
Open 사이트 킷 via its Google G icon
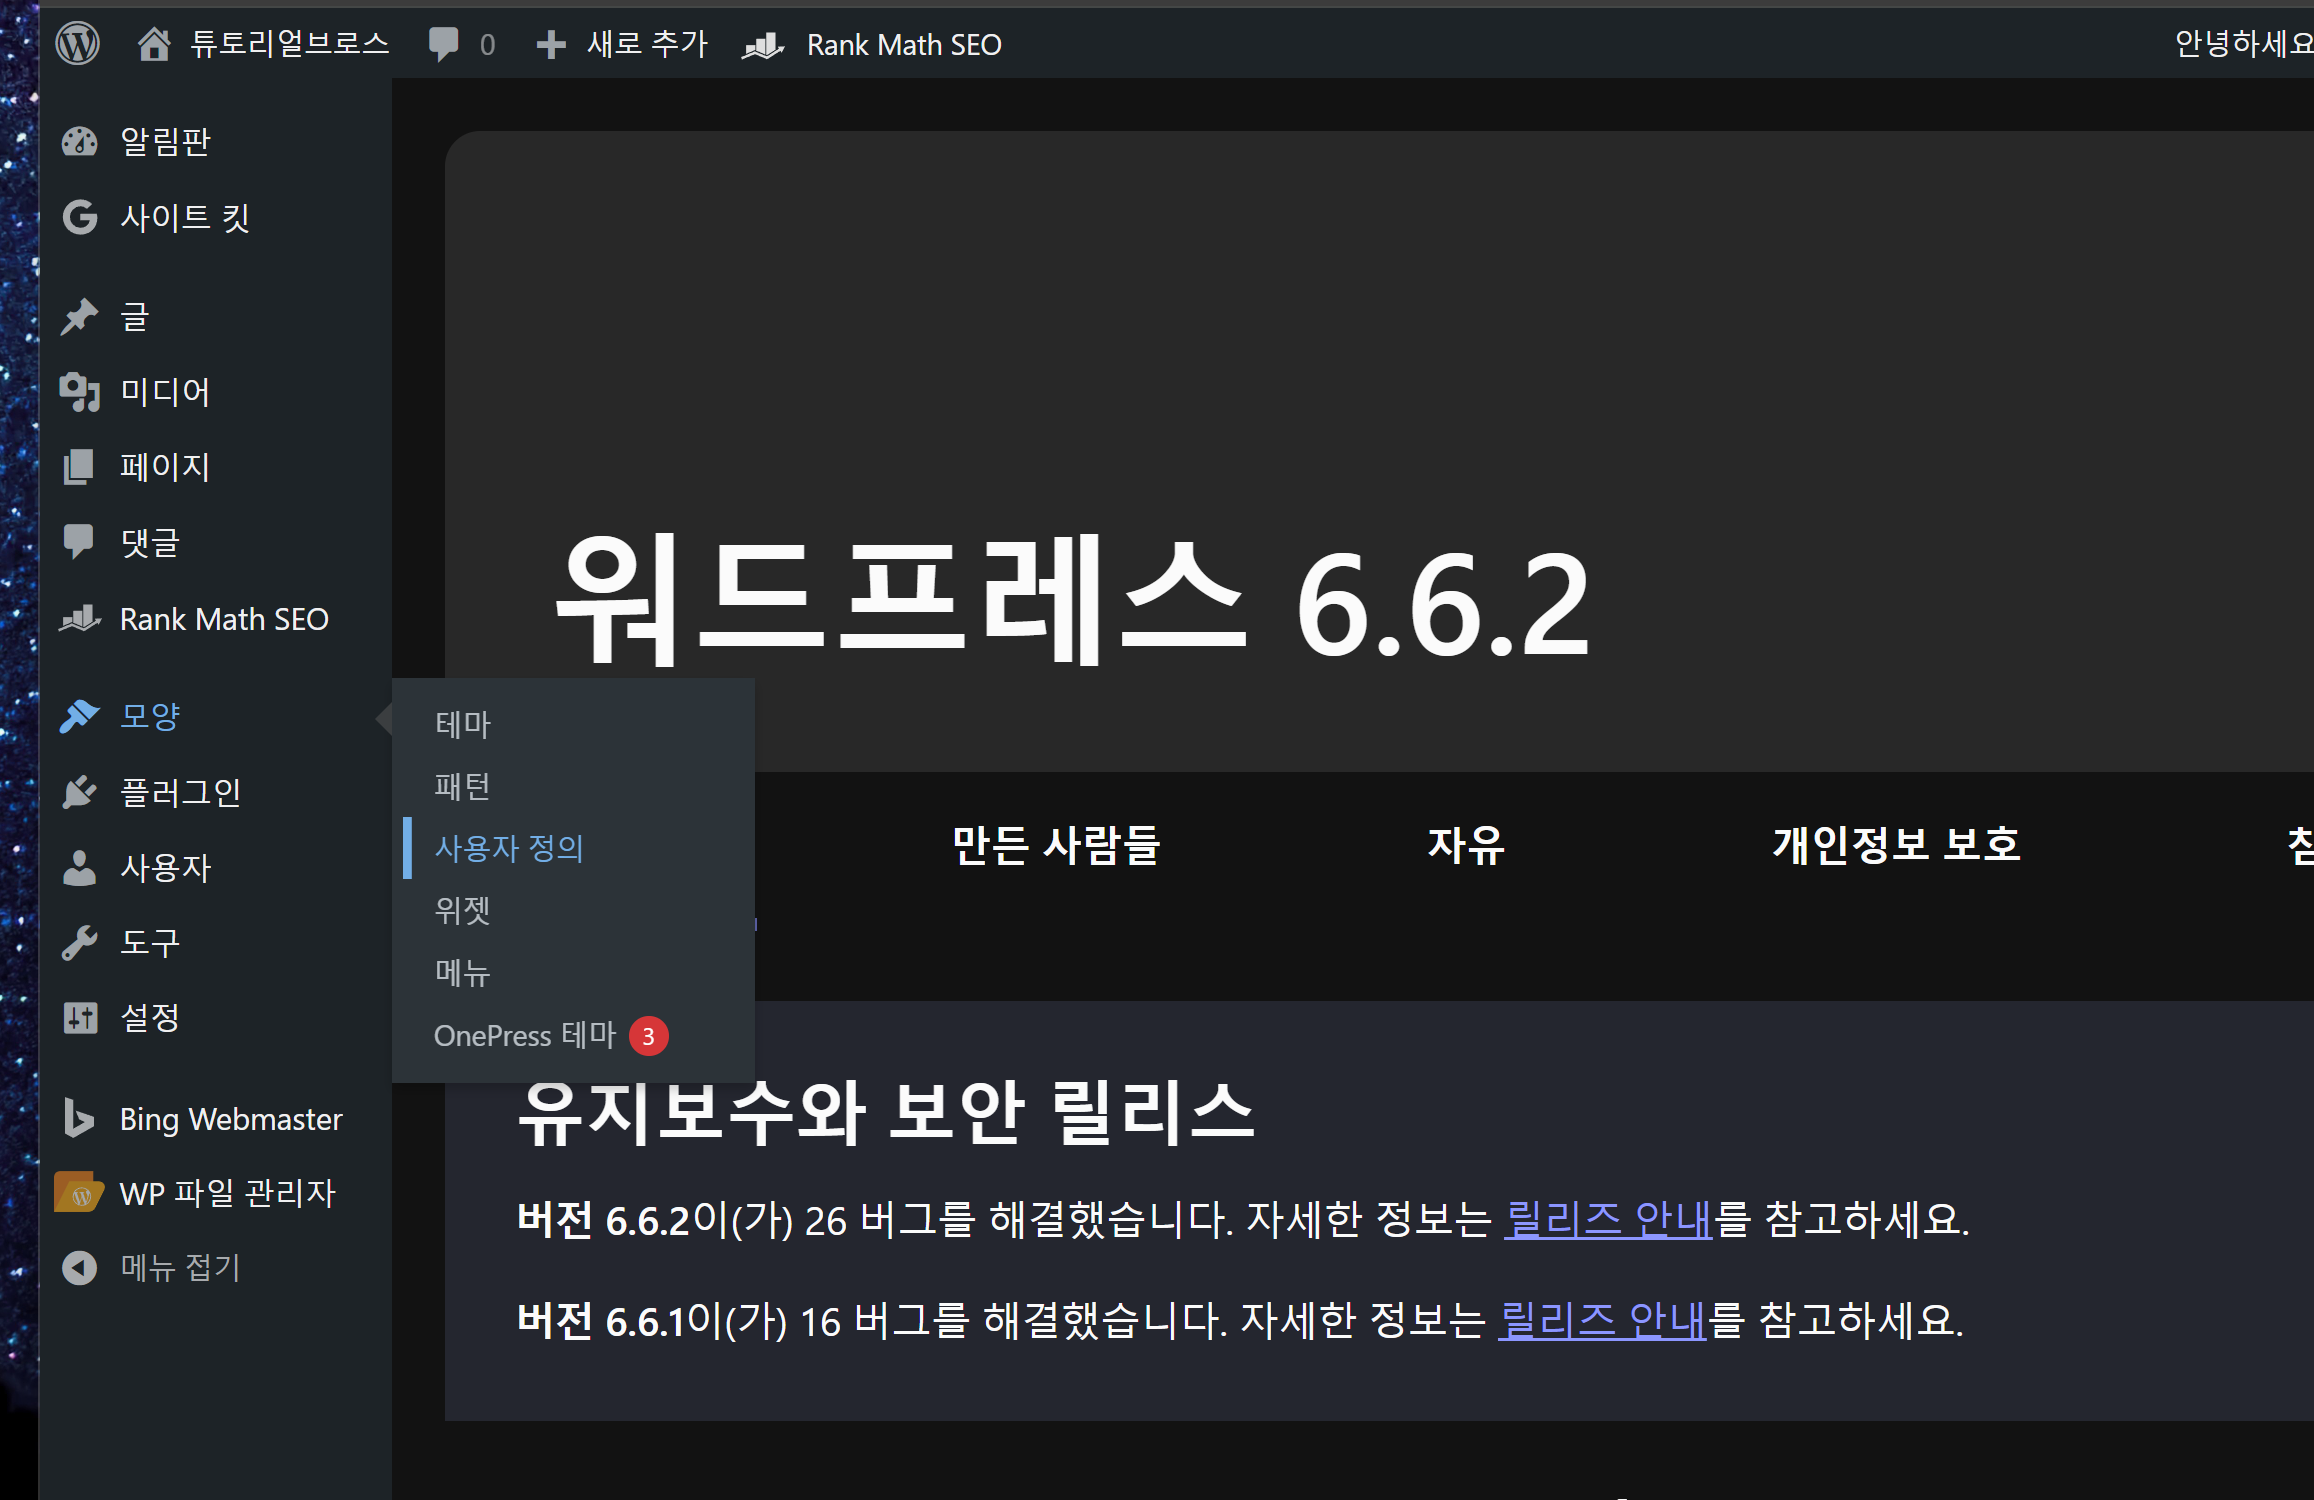point(80,217)
